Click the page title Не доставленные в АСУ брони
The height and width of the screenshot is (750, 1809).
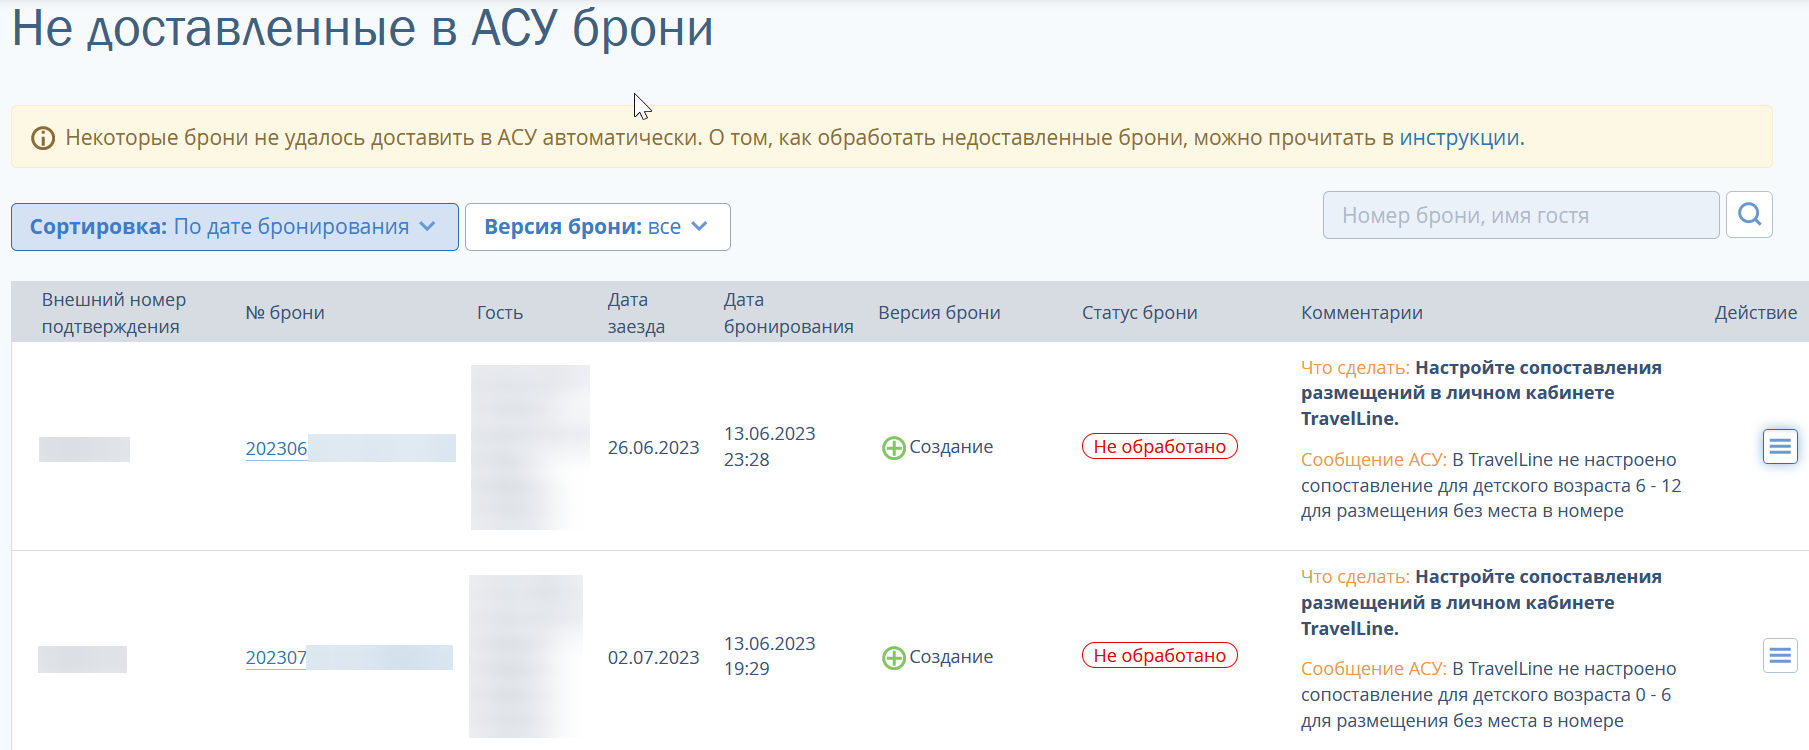[x=363, y=28]
